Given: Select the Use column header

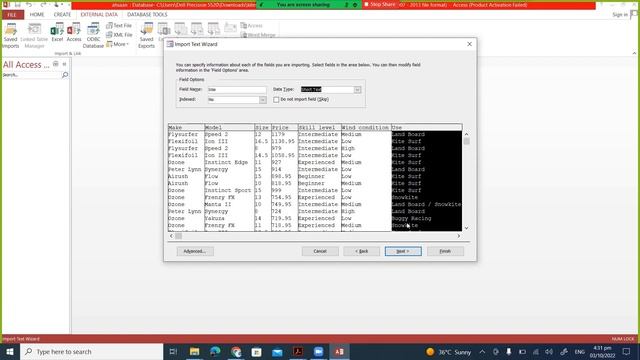Looking at the screenshot, I should point(427,127).
